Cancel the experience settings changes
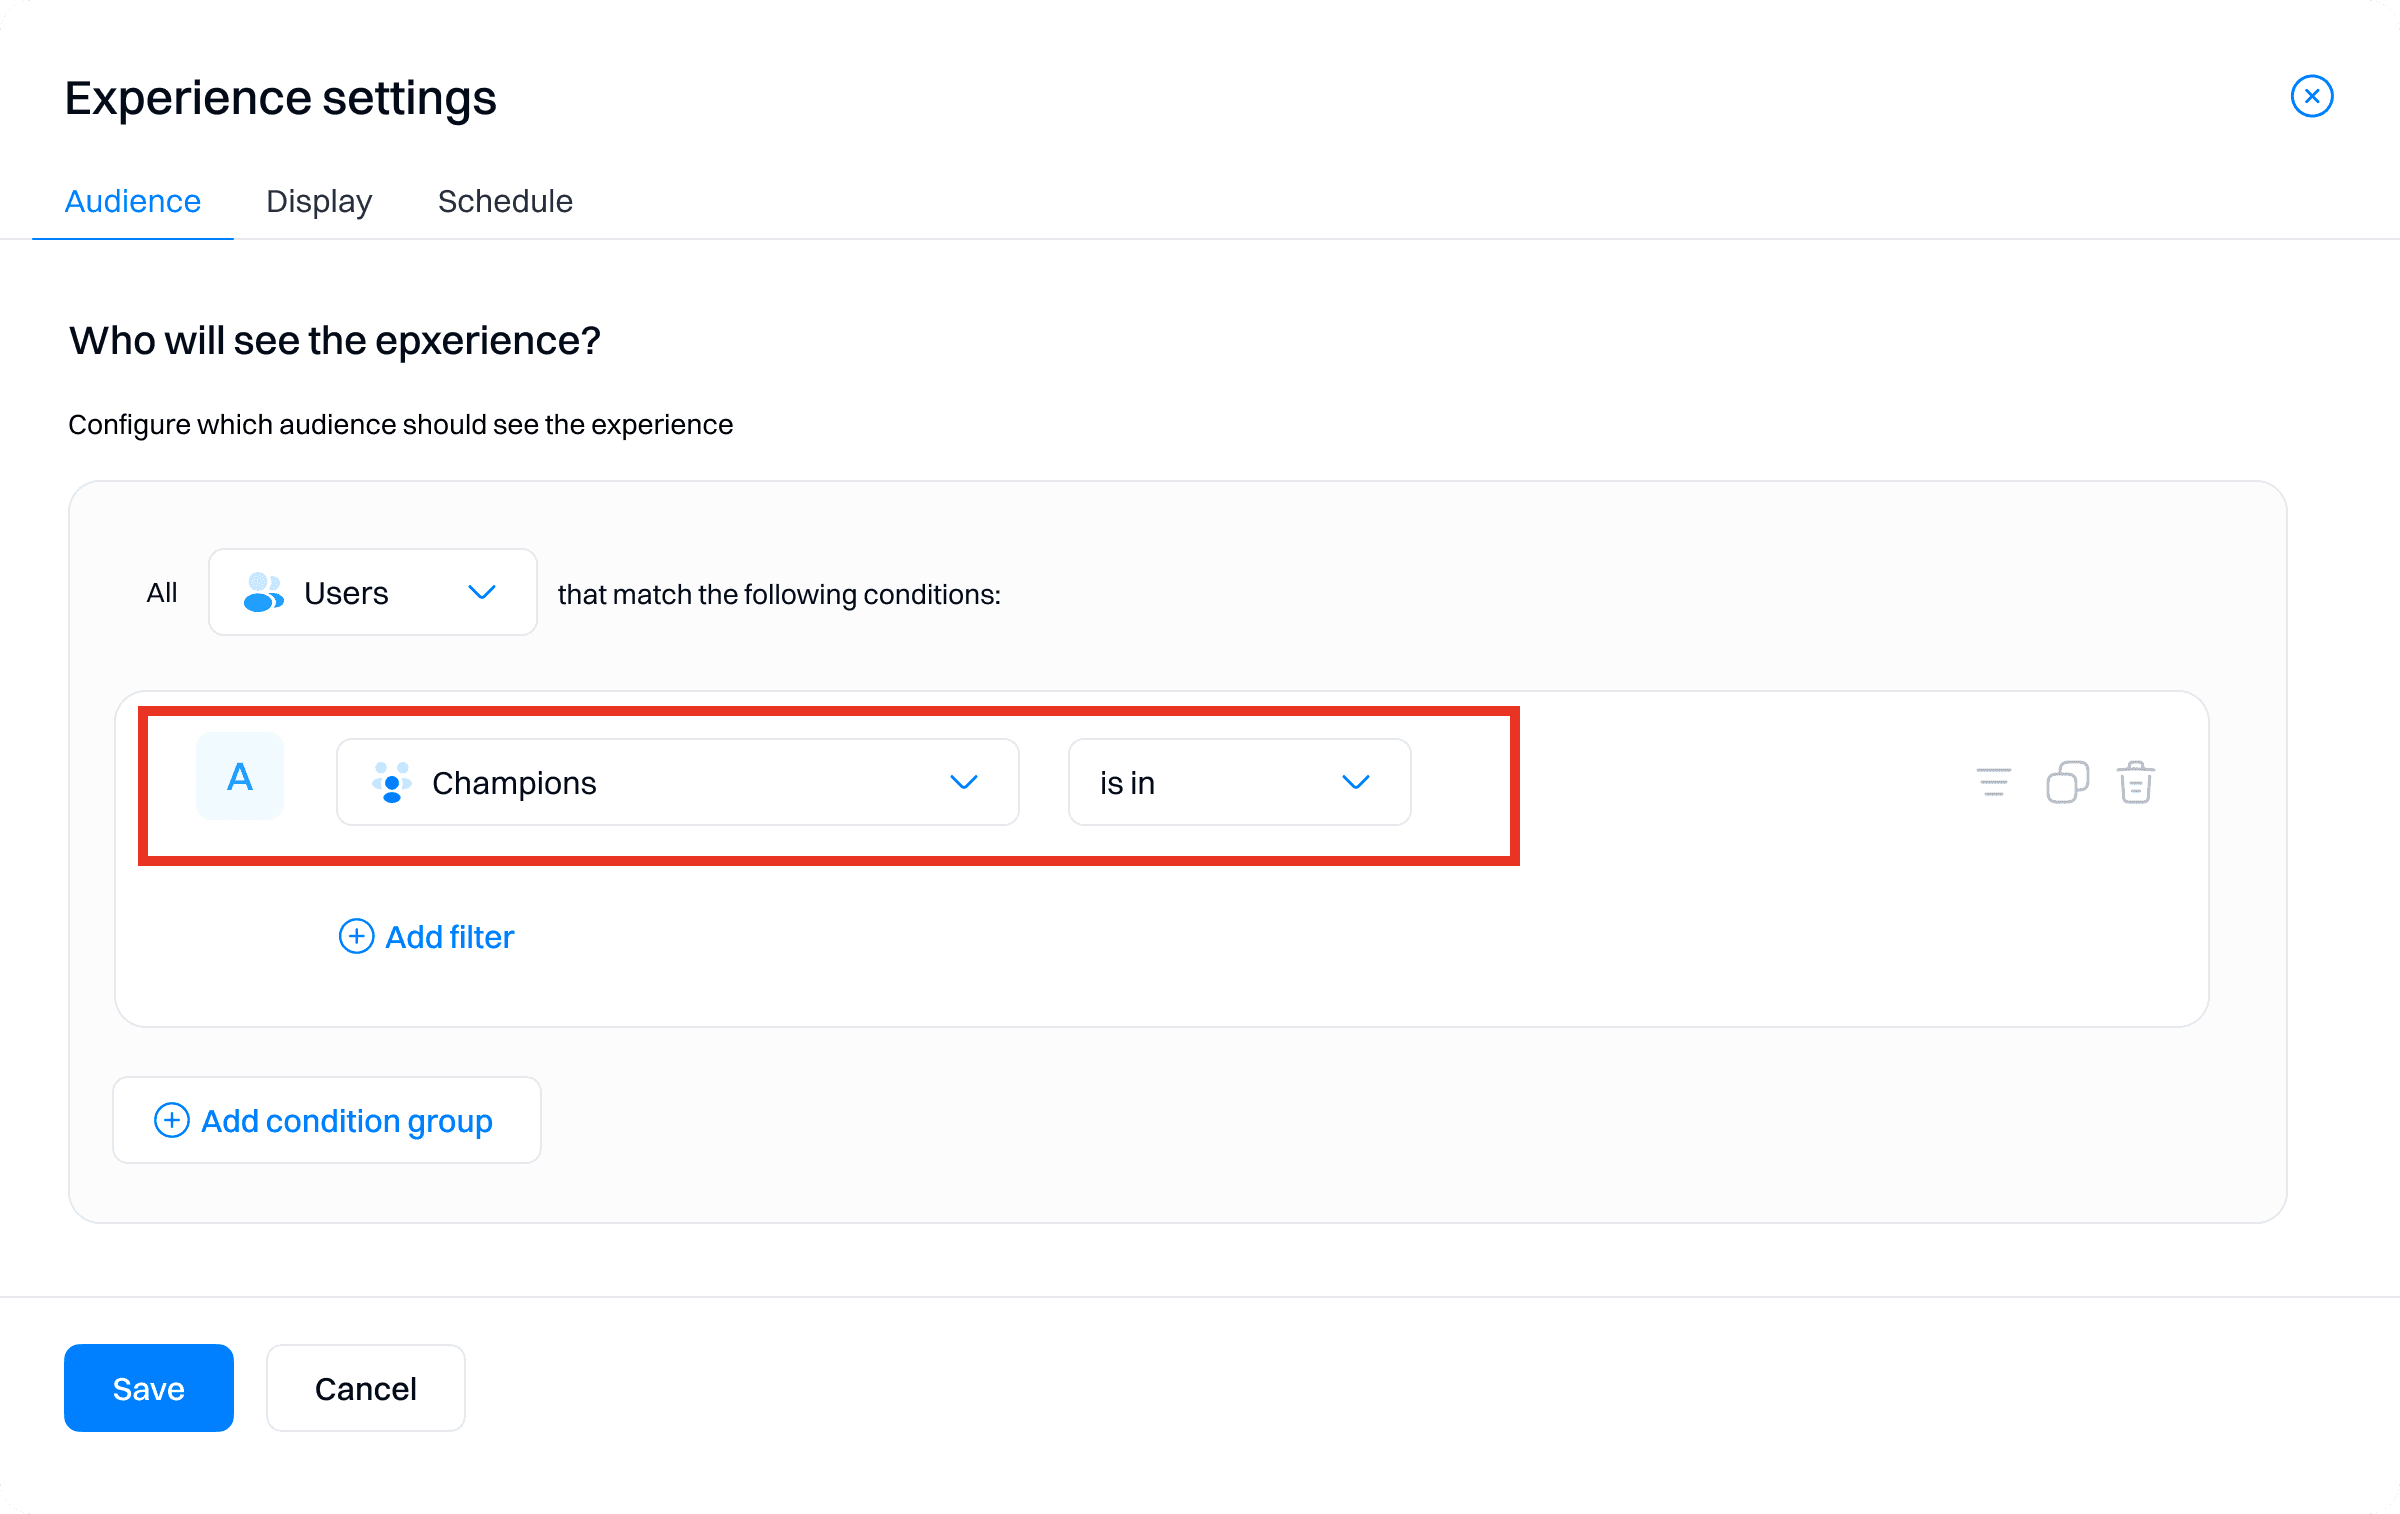This screenshot has height=1514, width=2400. coord(365,1388)
